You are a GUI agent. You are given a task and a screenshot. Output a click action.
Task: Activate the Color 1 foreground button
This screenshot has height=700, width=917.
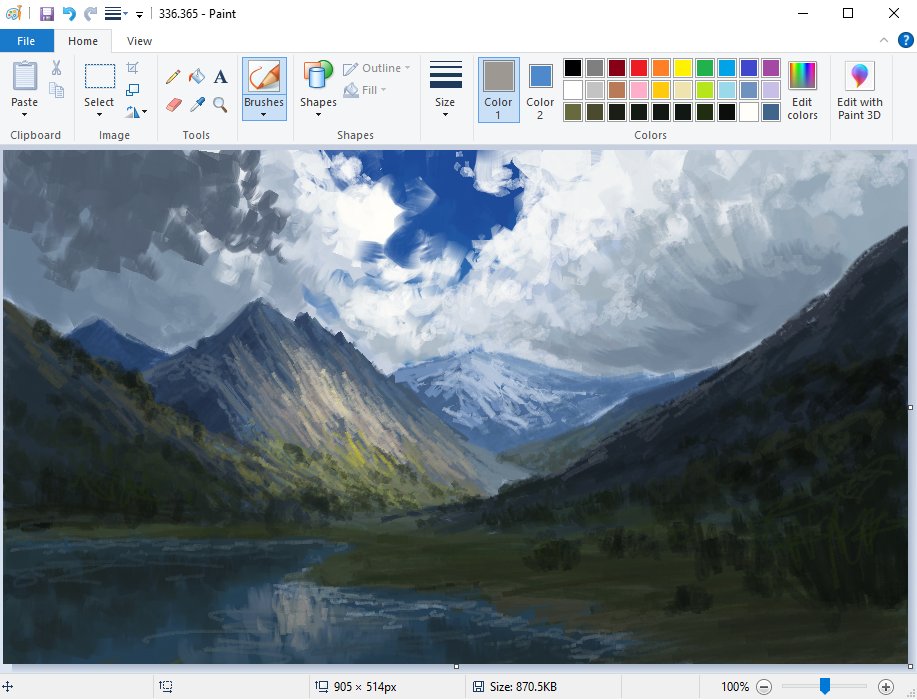tap(498, 89)
